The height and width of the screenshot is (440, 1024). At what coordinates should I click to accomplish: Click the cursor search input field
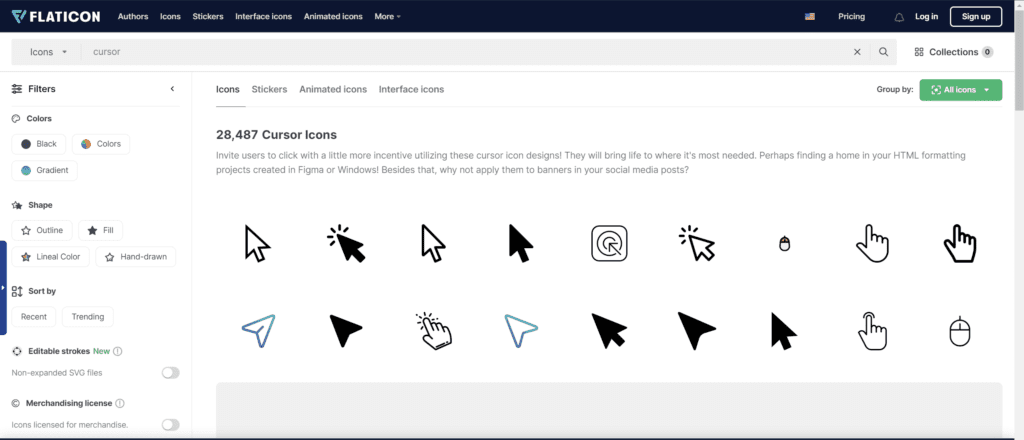point(464,52)
